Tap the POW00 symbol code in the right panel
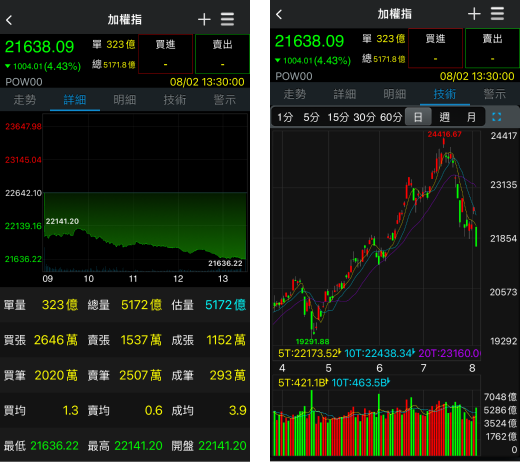The width and height of the screenshot is (520, 462). click(294, 76)
